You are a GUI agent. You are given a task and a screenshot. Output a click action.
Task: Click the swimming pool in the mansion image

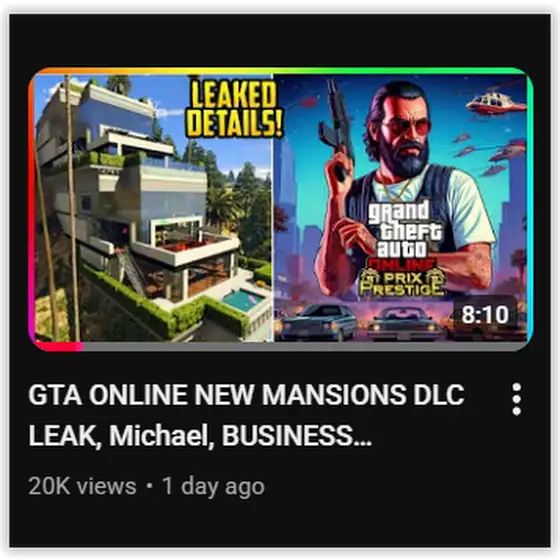pyautogui.click(x=244, y=299)
